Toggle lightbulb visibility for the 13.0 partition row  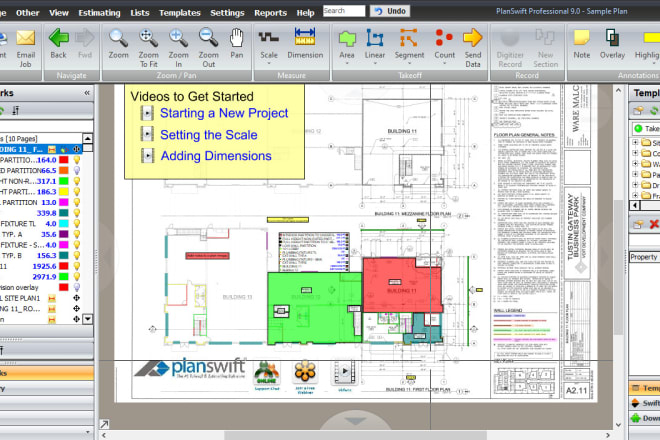click(77, 203)
